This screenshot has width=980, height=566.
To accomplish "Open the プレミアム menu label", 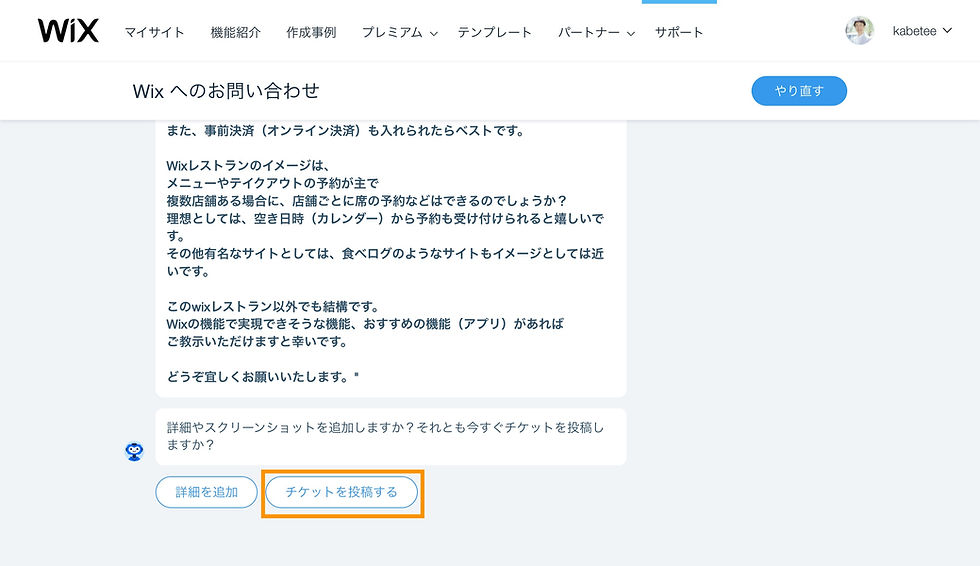I will click(392, 32).
